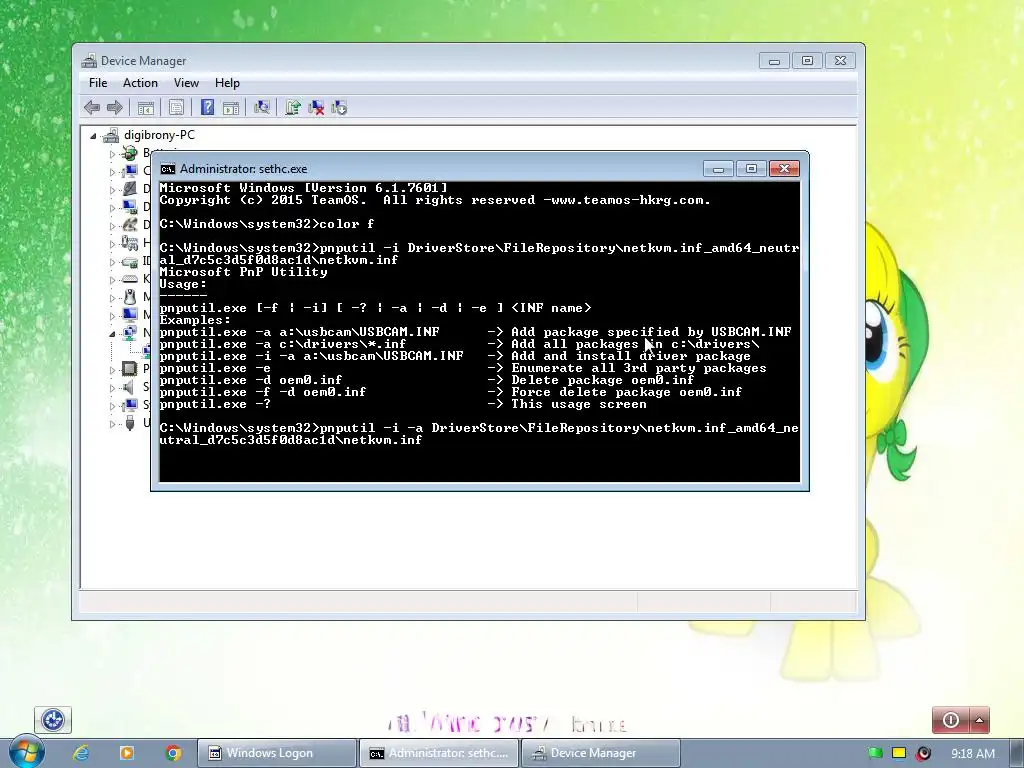Open Windows Media Player taskbar icon
Viewport: 1024px width, 768px height.
pos(127,753)
